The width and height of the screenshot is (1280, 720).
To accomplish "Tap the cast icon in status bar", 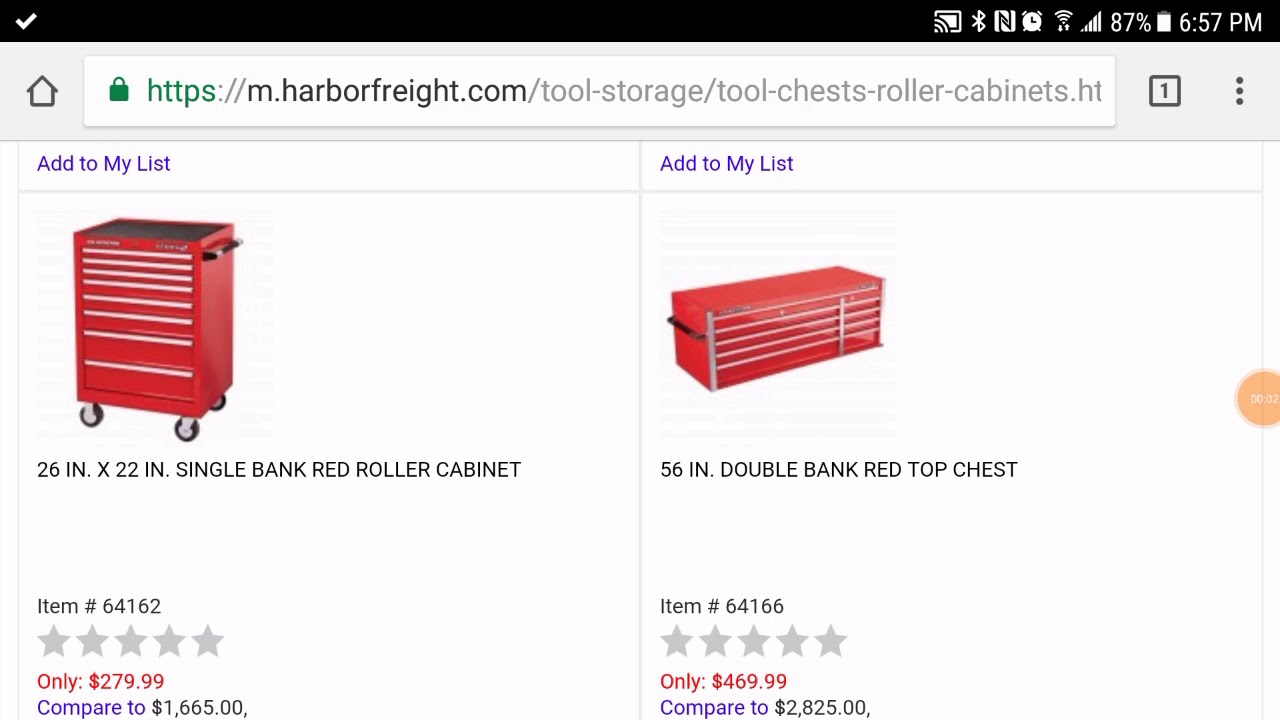I will tap(946, 22).
